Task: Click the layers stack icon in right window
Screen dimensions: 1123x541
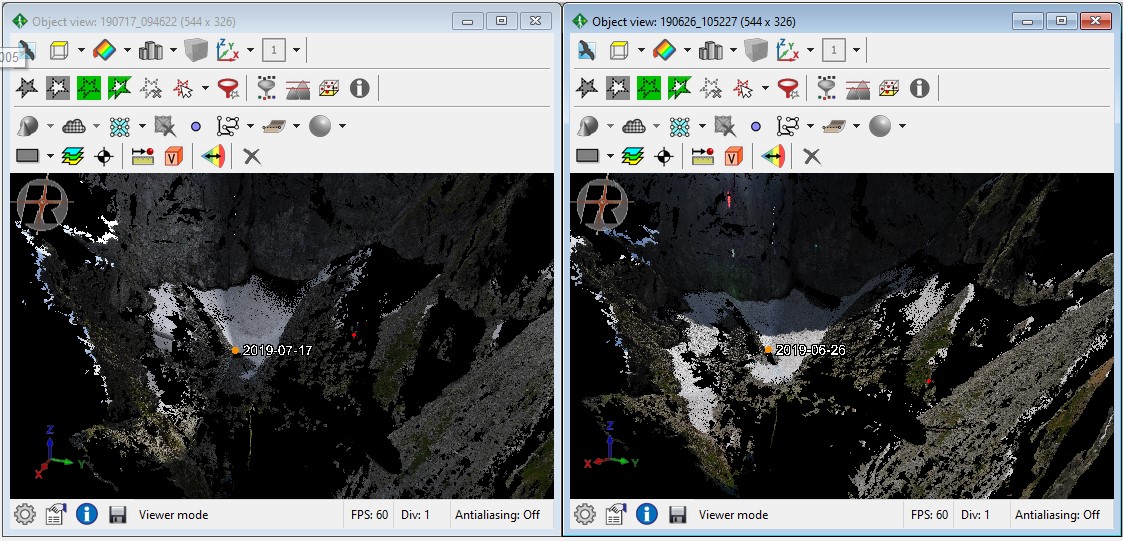Action: [x=632, y=156]
